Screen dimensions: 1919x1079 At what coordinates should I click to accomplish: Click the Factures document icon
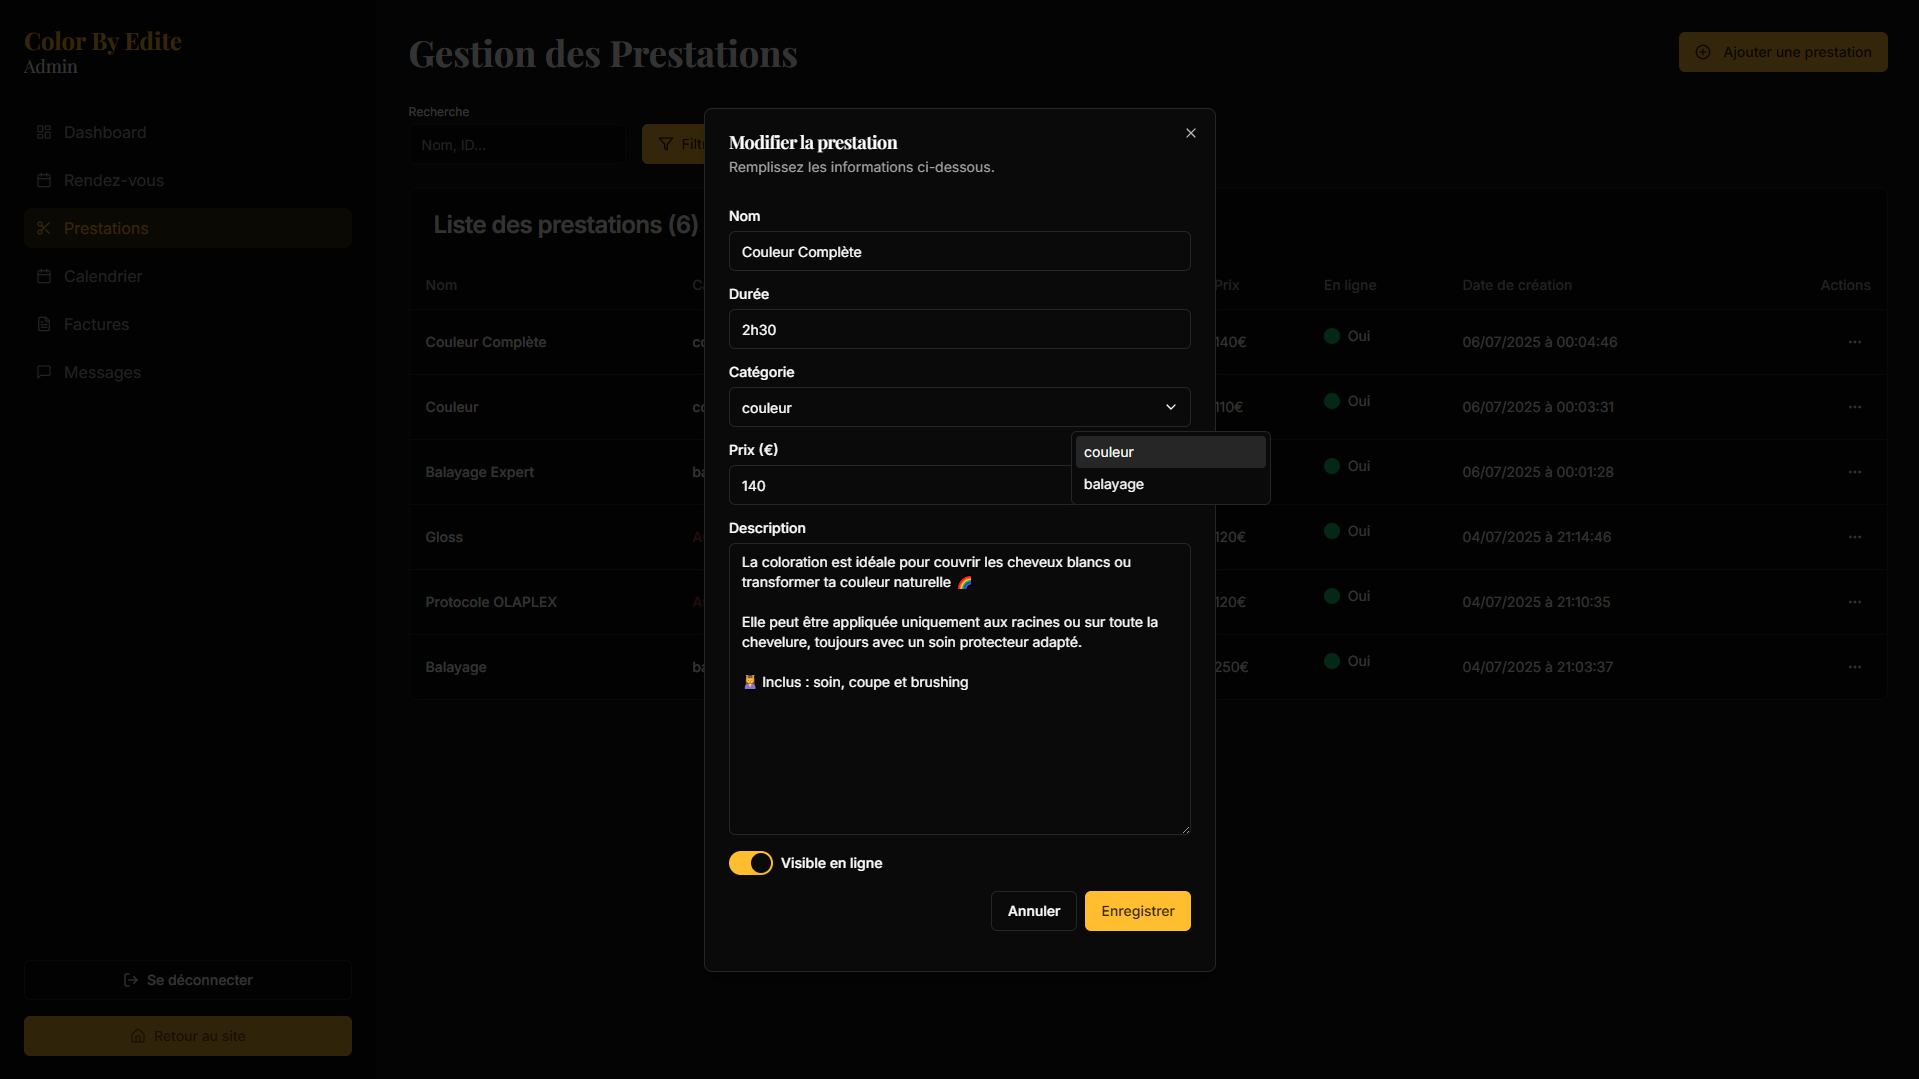point(44,324)
